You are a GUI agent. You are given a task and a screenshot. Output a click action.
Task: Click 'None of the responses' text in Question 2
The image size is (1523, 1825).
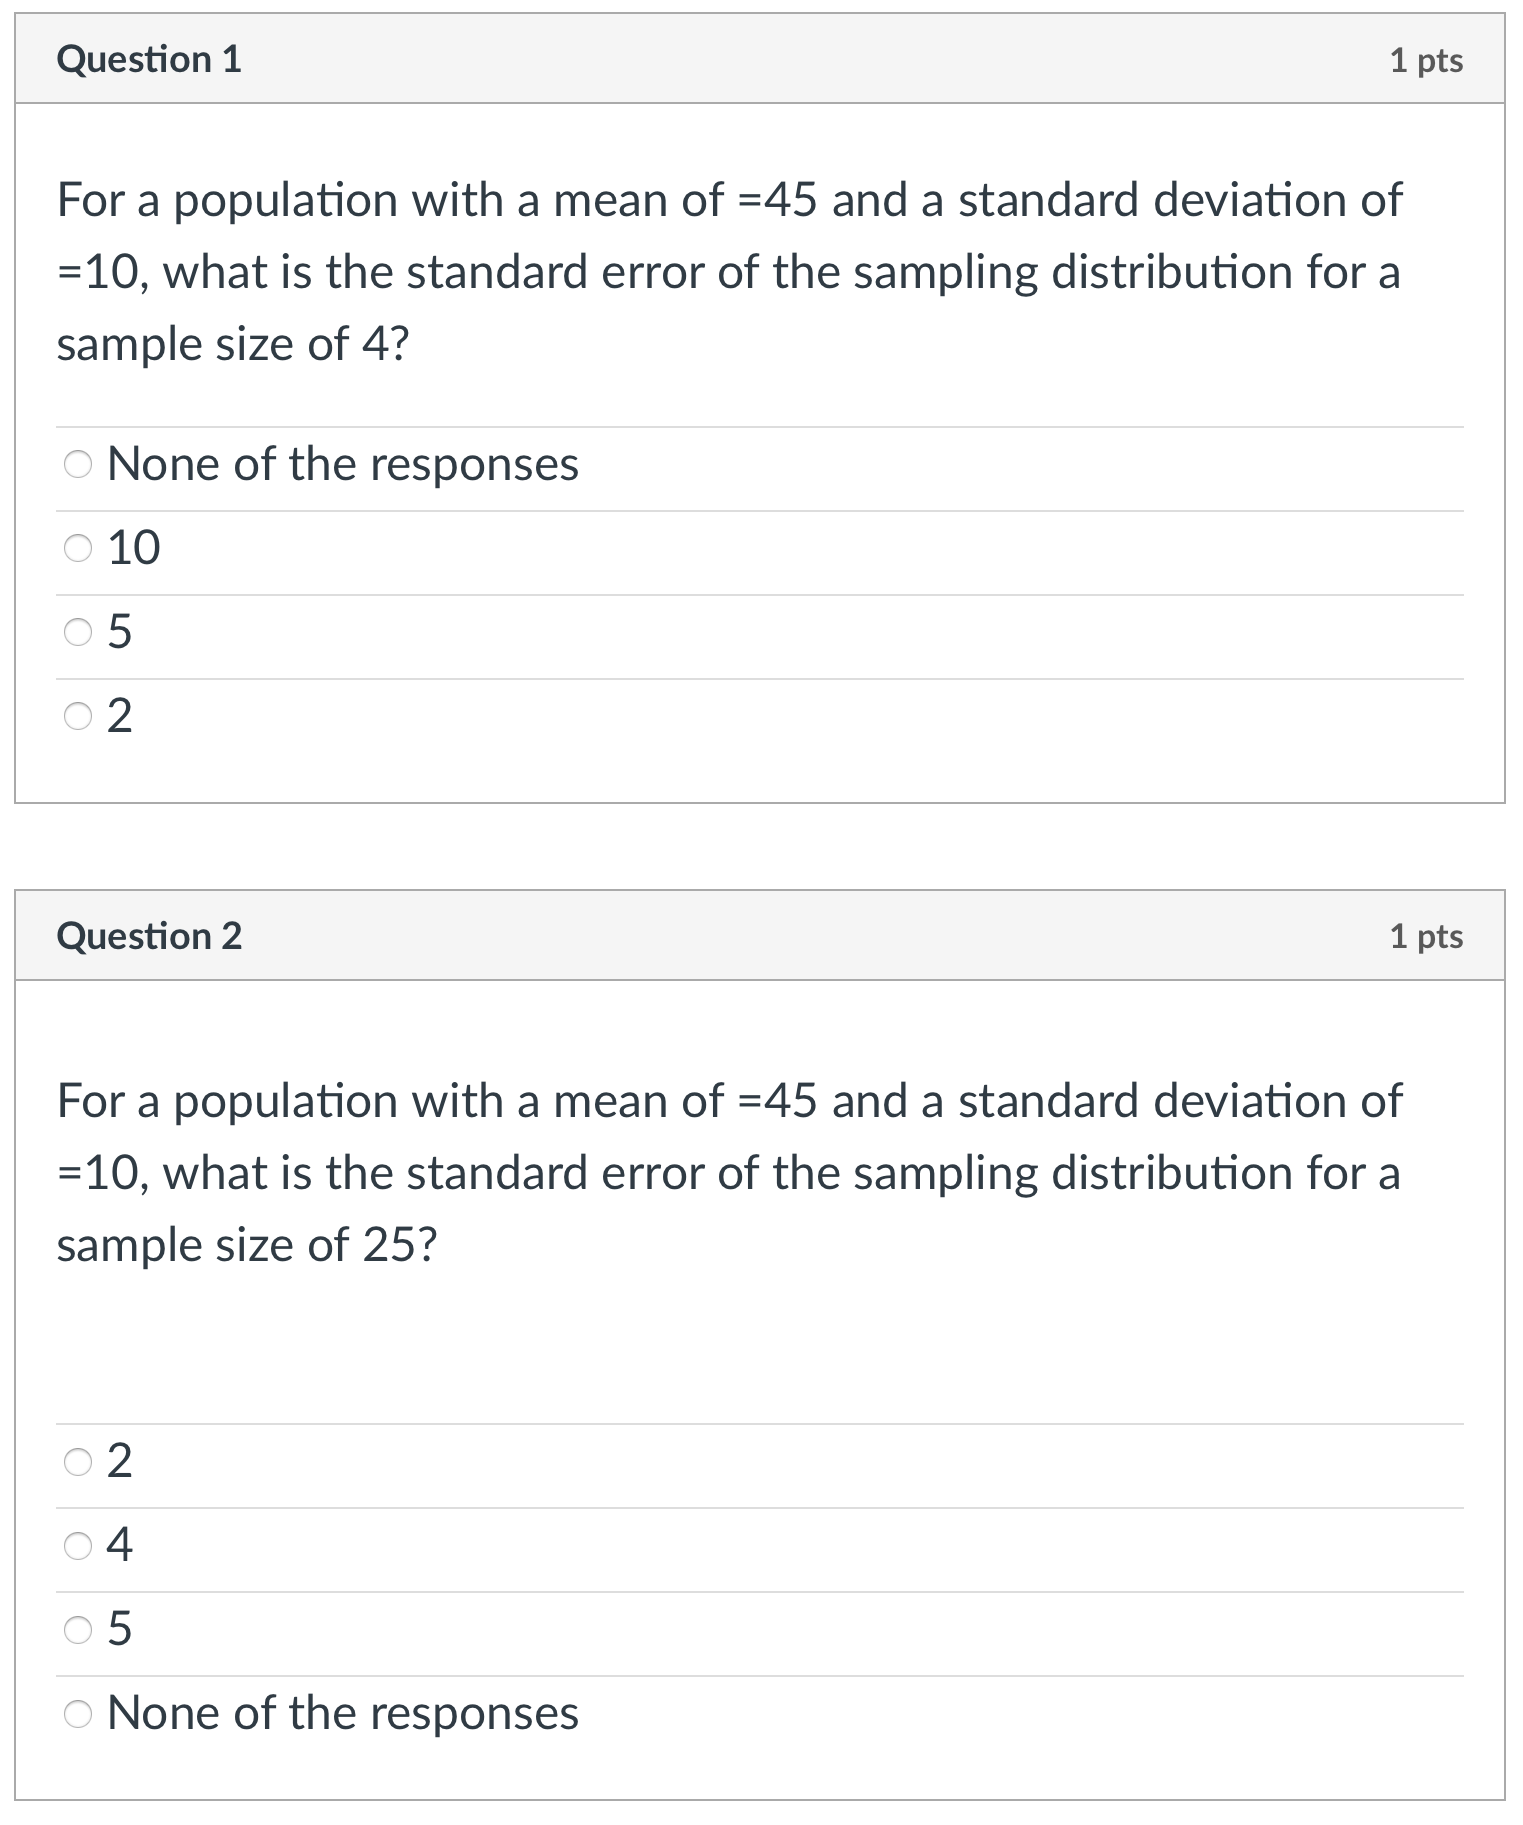[x=342, y=1713]
